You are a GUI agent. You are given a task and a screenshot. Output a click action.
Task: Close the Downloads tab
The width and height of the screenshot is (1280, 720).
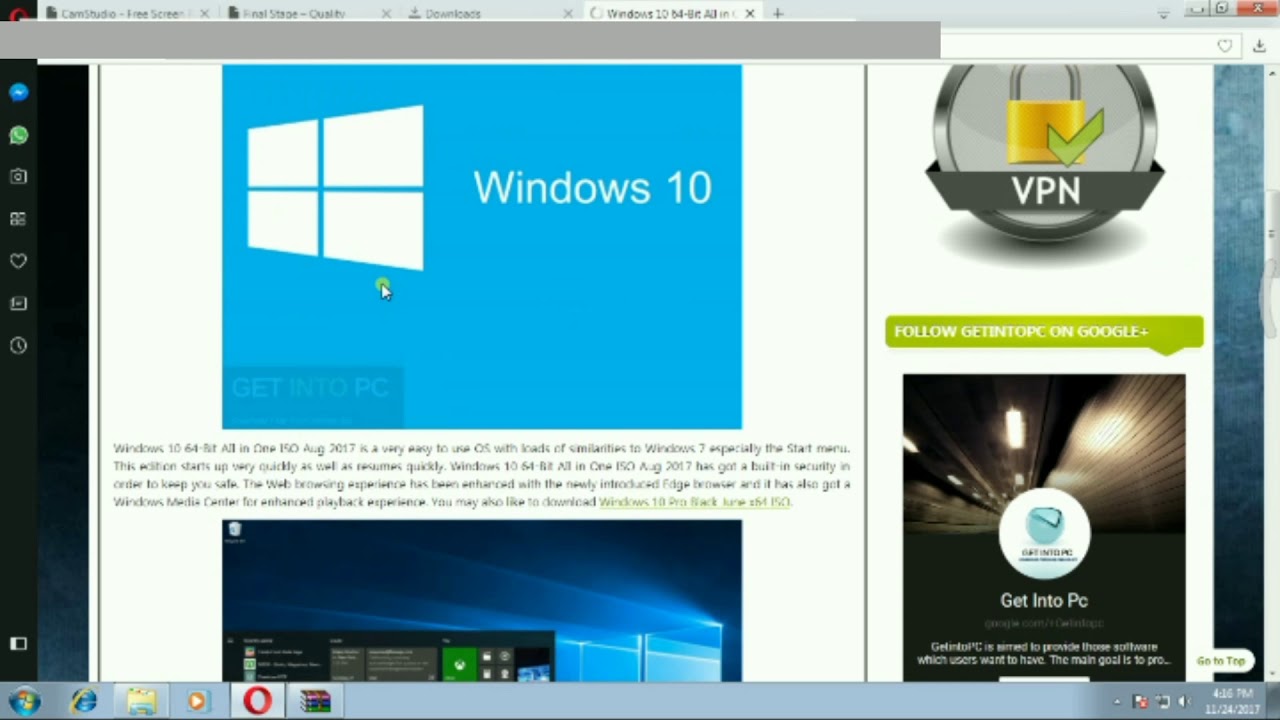568,14
